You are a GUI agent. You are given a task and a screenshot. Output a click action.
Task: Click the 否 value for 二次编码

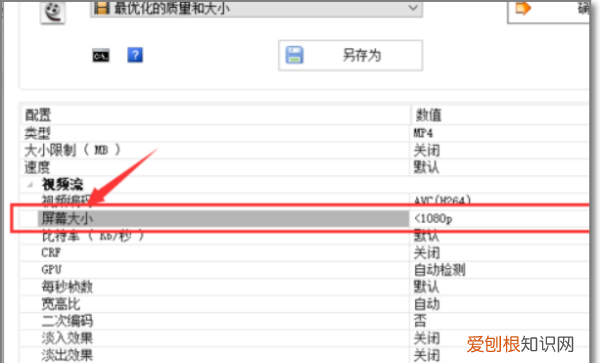click(420, 321)
